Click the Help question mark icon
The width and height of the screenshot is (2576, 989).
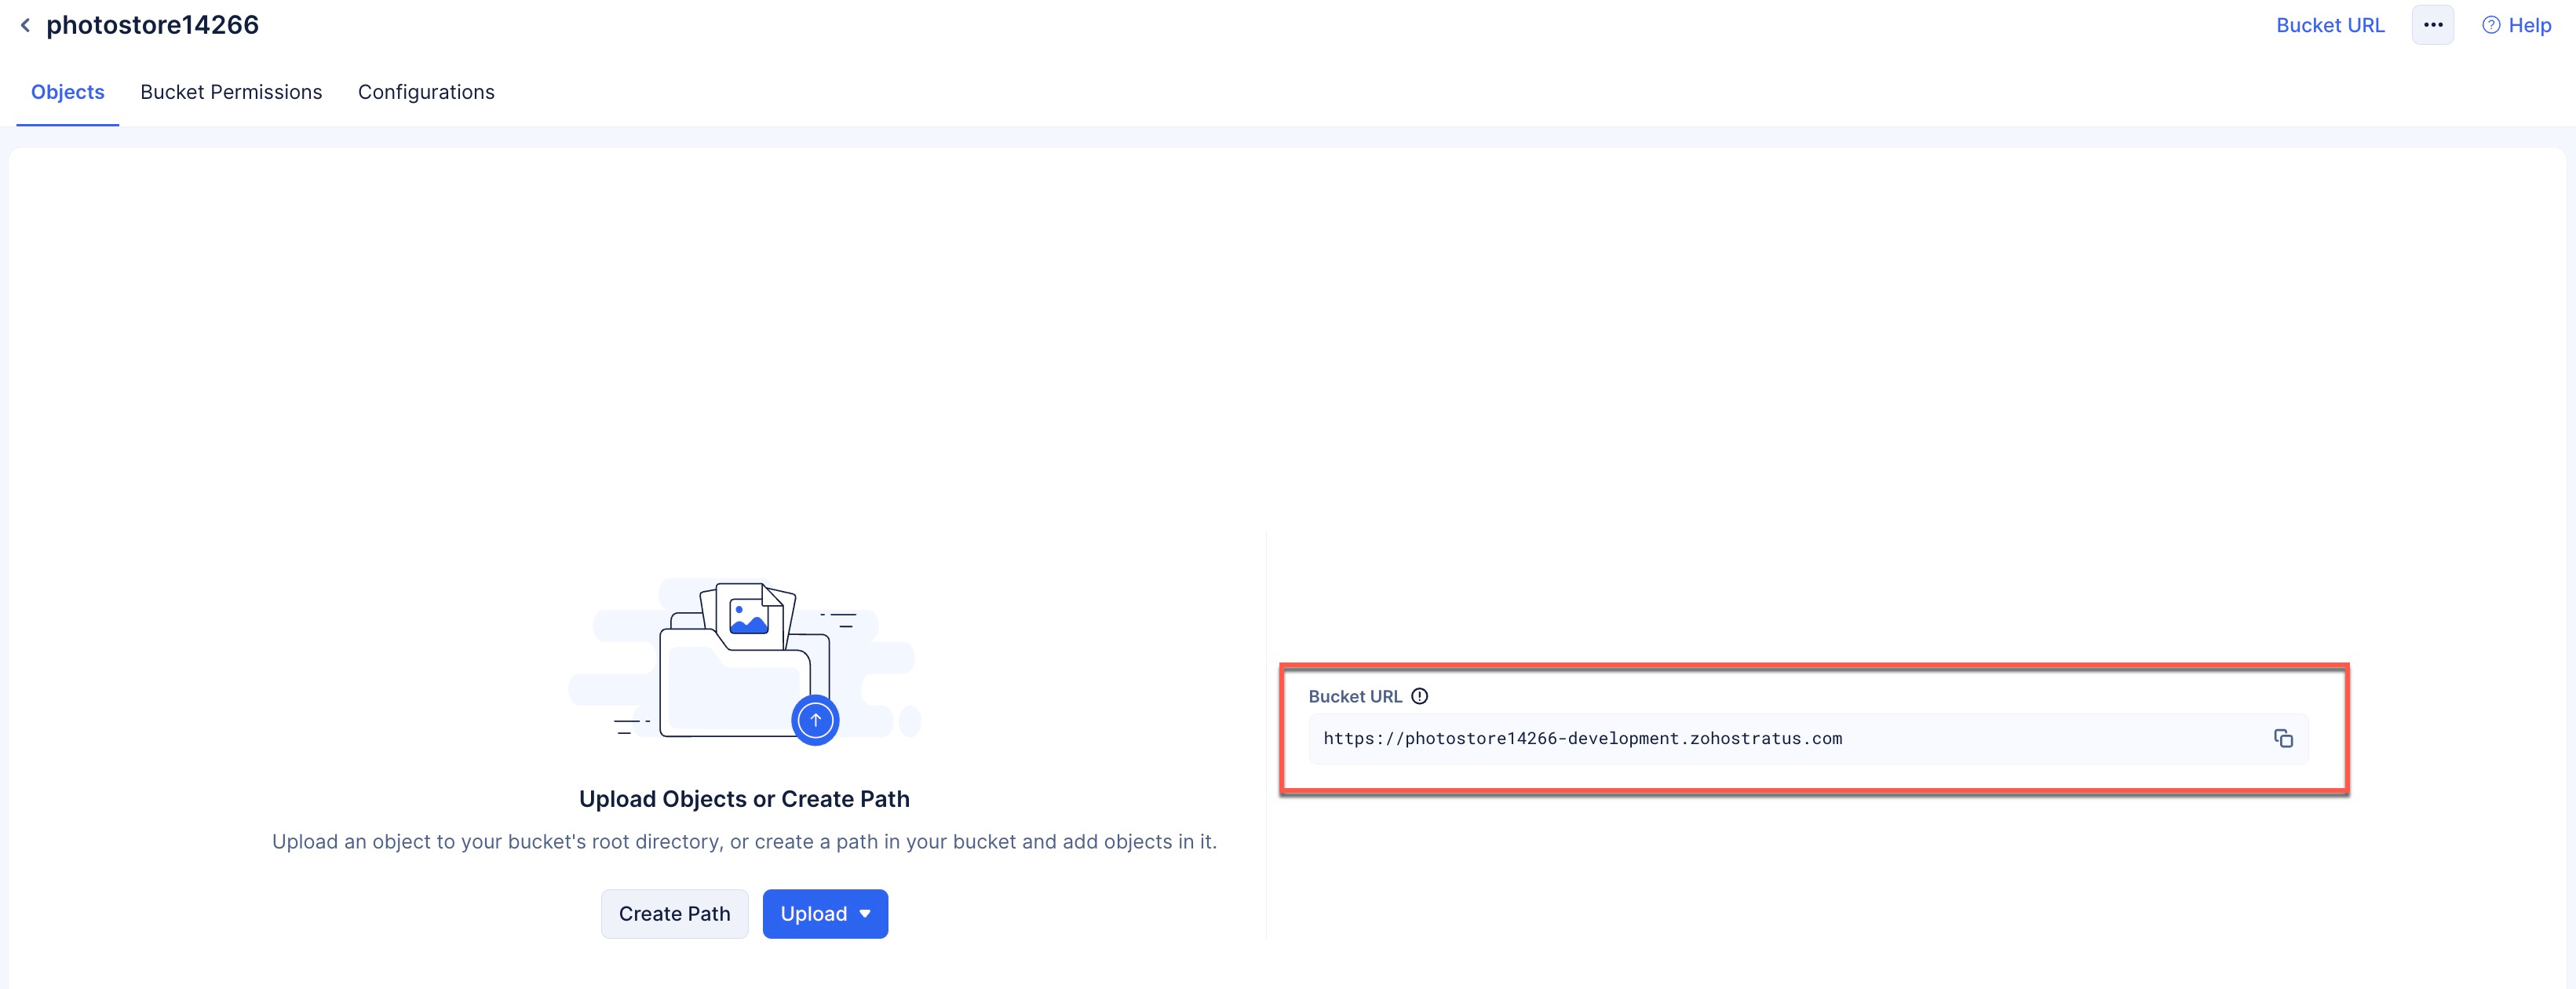pos(2490,25)
